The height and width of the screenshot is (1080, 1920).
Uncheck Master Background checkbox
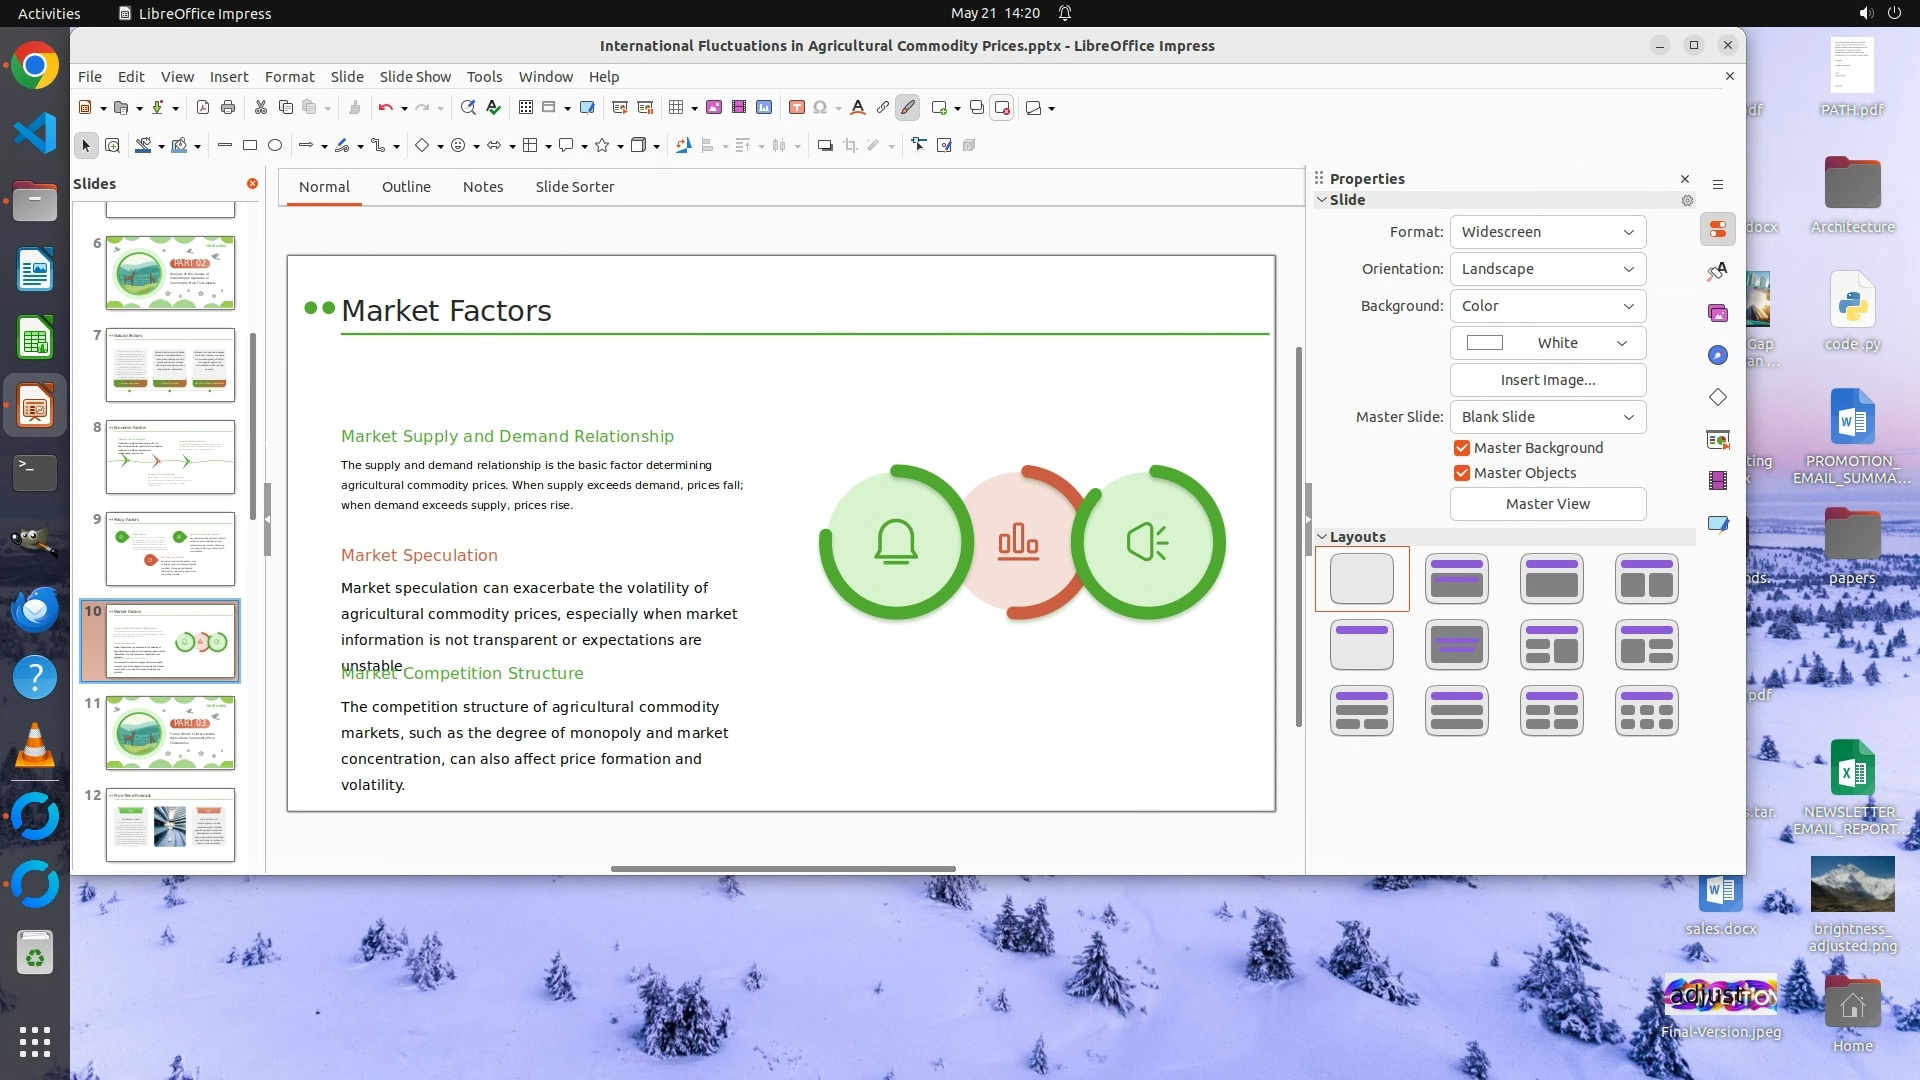coord(1462,448)
